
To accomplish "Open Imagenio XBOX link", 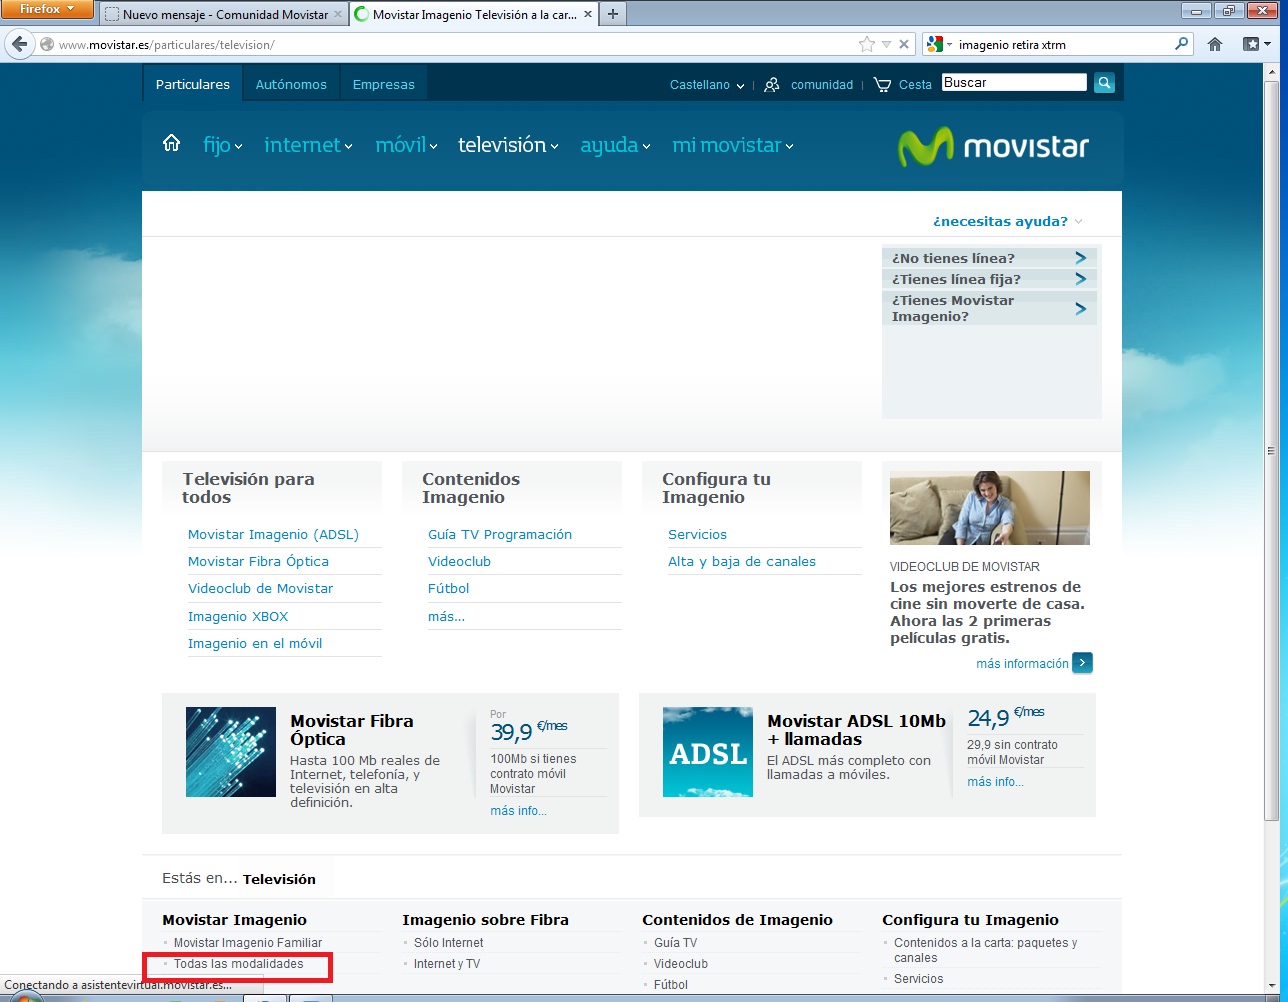I will [237, 616].
